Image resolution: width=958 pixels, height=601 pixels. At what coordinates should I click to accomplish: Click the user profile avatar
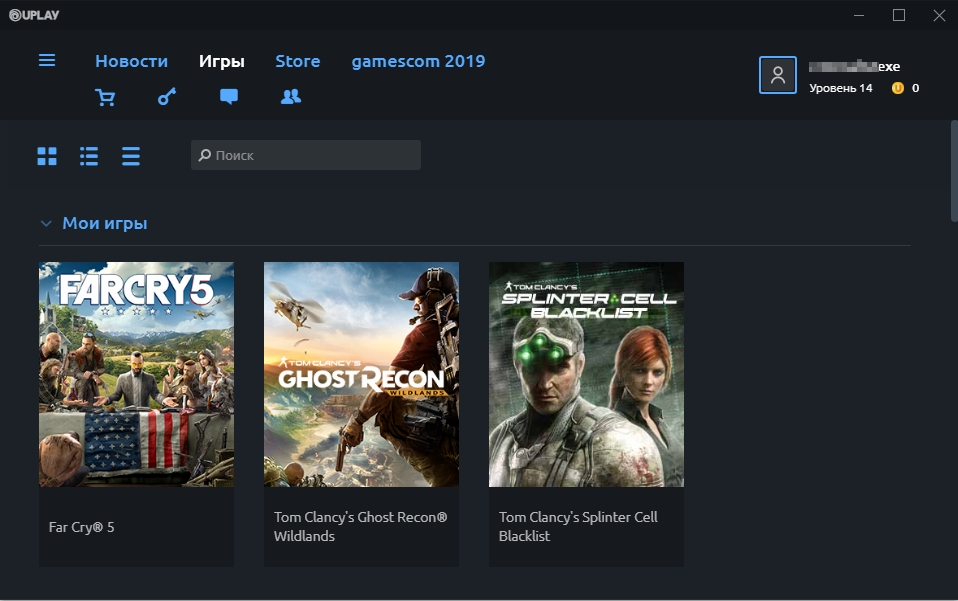coord(778,75)
